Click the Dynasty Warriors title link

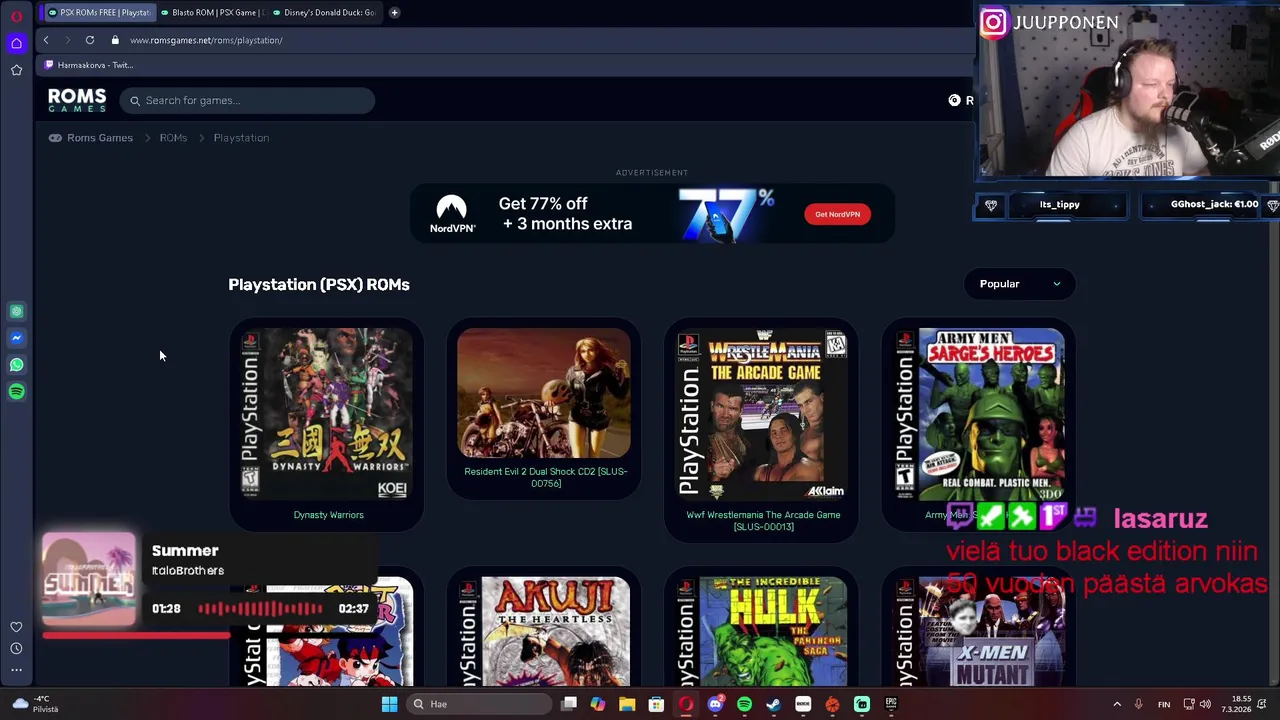328,515
